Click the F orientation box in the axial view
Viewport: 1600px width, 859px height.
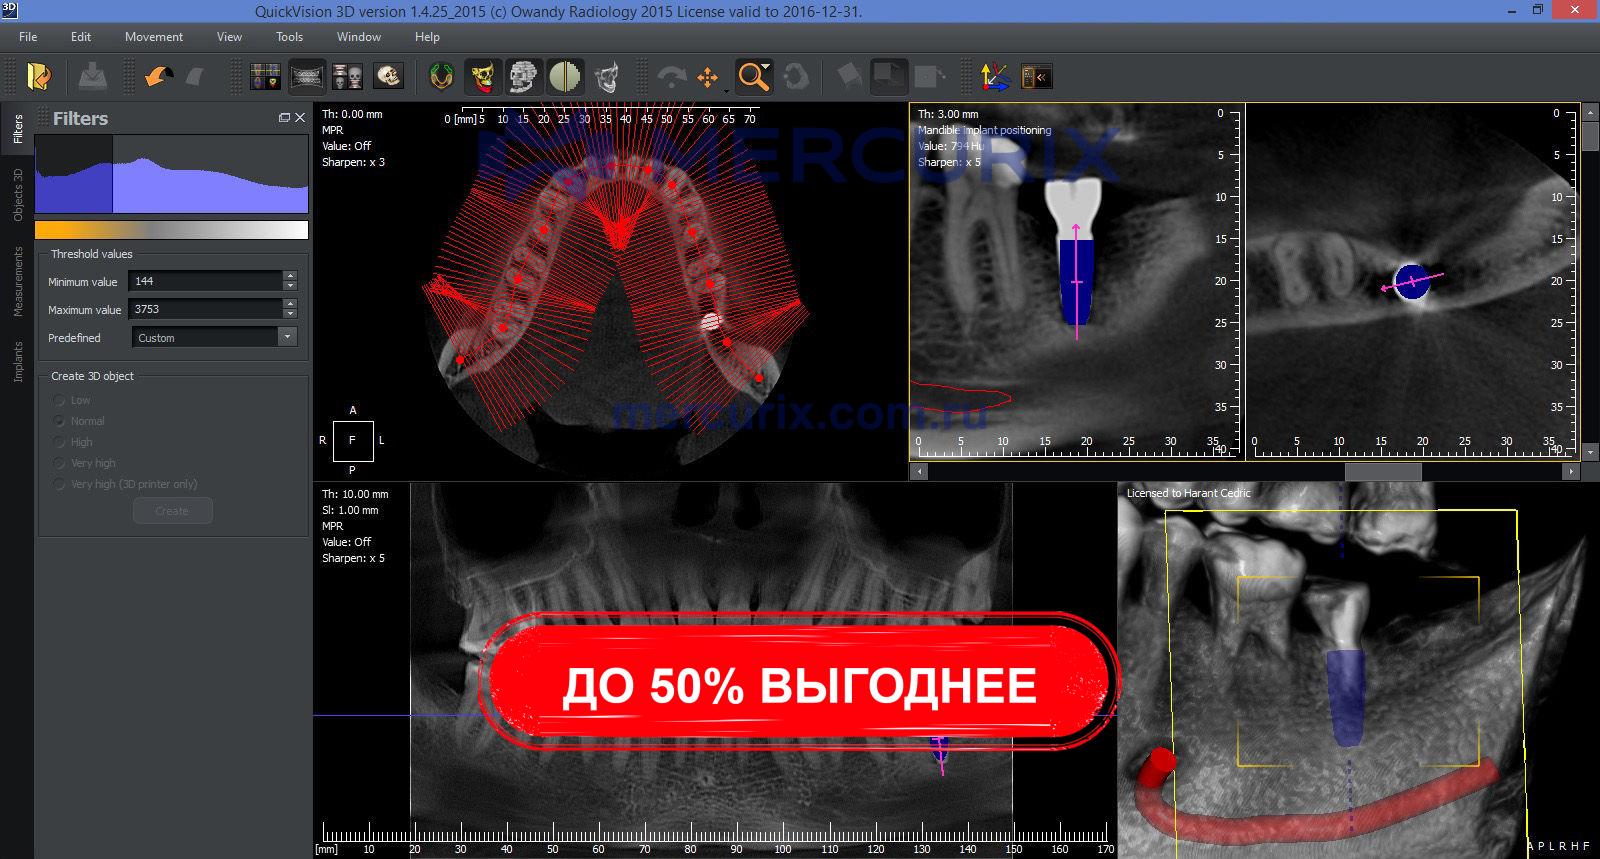click(352, 440)
